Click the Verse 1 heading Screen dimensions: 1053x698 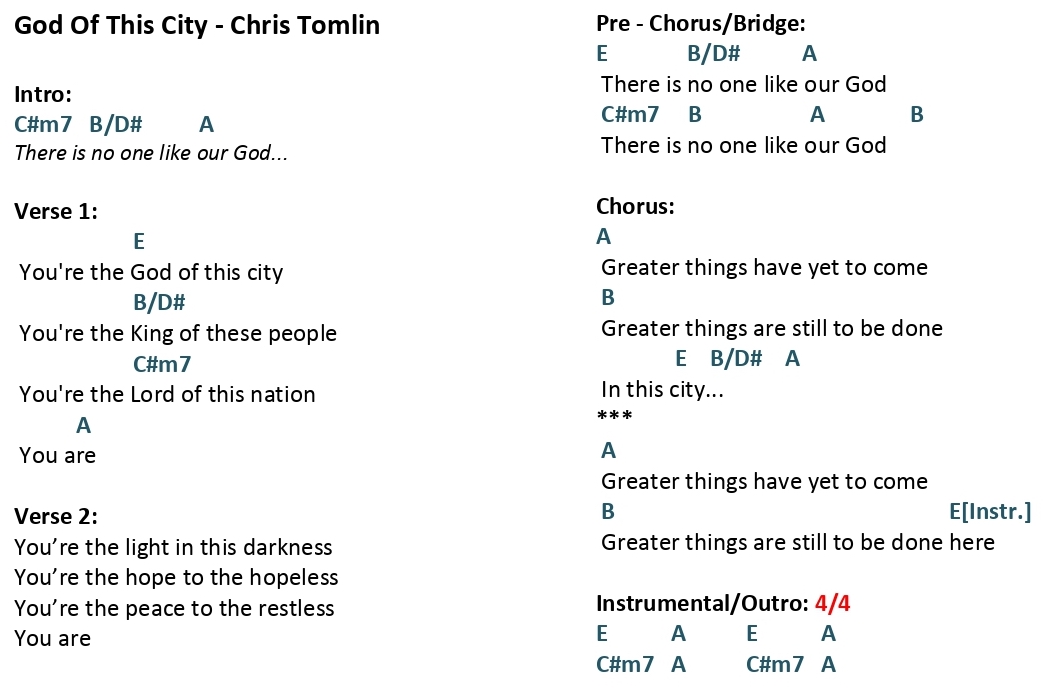tap(56, 212)
